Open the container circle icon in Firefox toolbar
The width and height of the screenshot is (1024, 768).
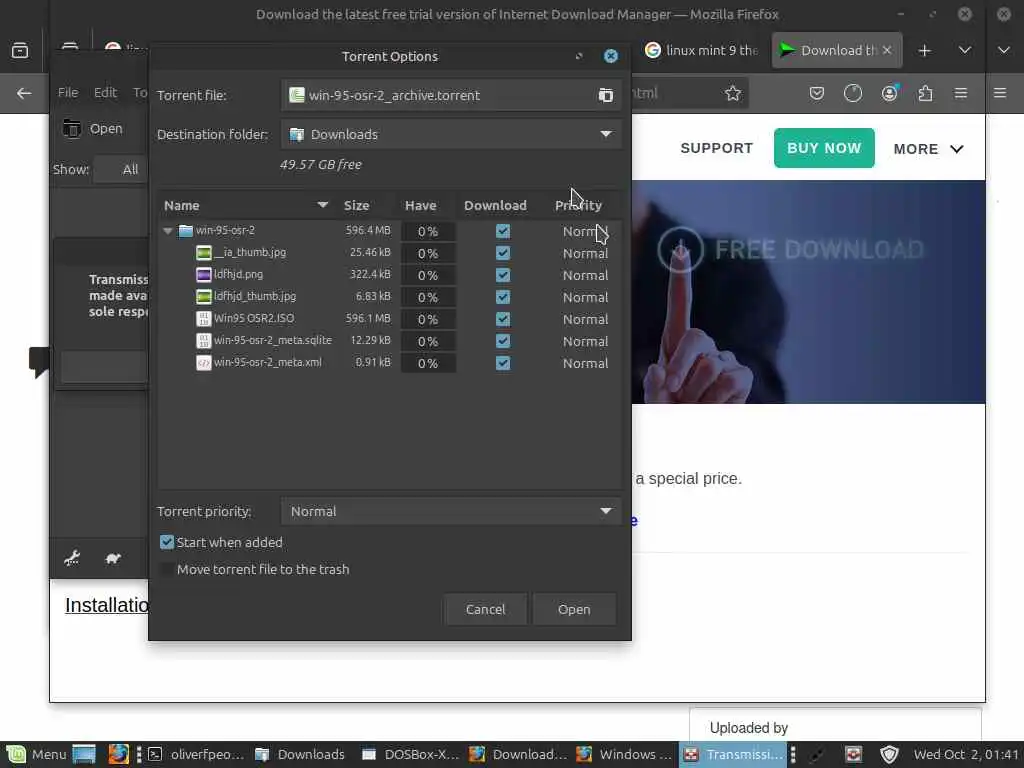coord(853,93)
